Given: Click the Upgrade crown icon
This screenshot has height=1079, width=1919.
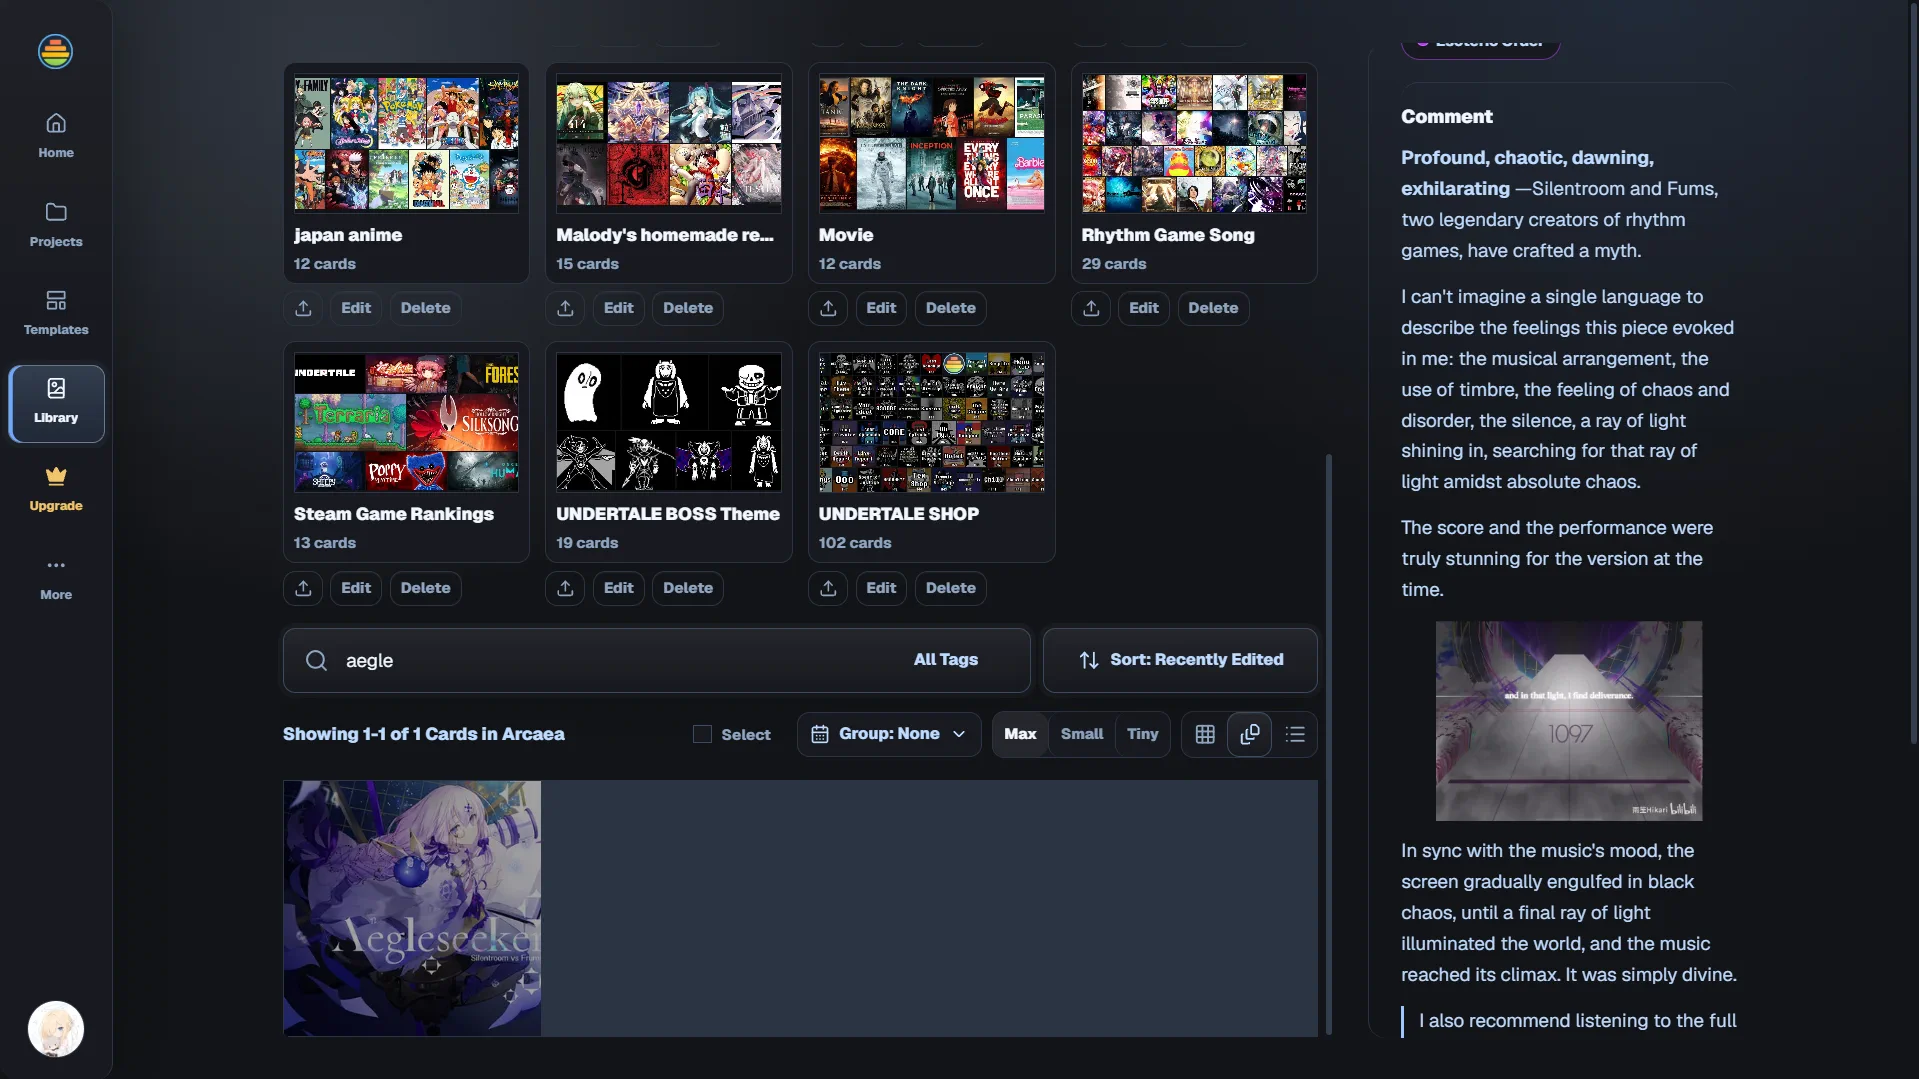Looking at the screenshot, I should click(x=56, y=476).
